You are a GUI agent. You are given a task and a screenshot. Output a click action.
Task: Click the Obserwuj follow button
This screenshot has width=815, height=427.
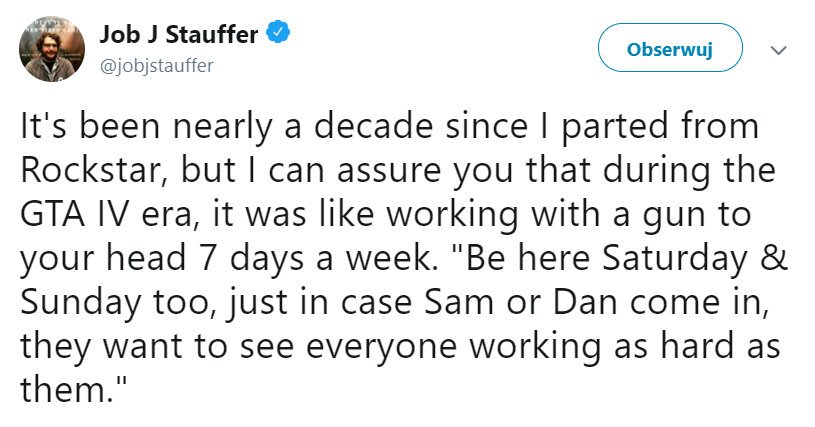pyautogui.click(x=669, y=51)
